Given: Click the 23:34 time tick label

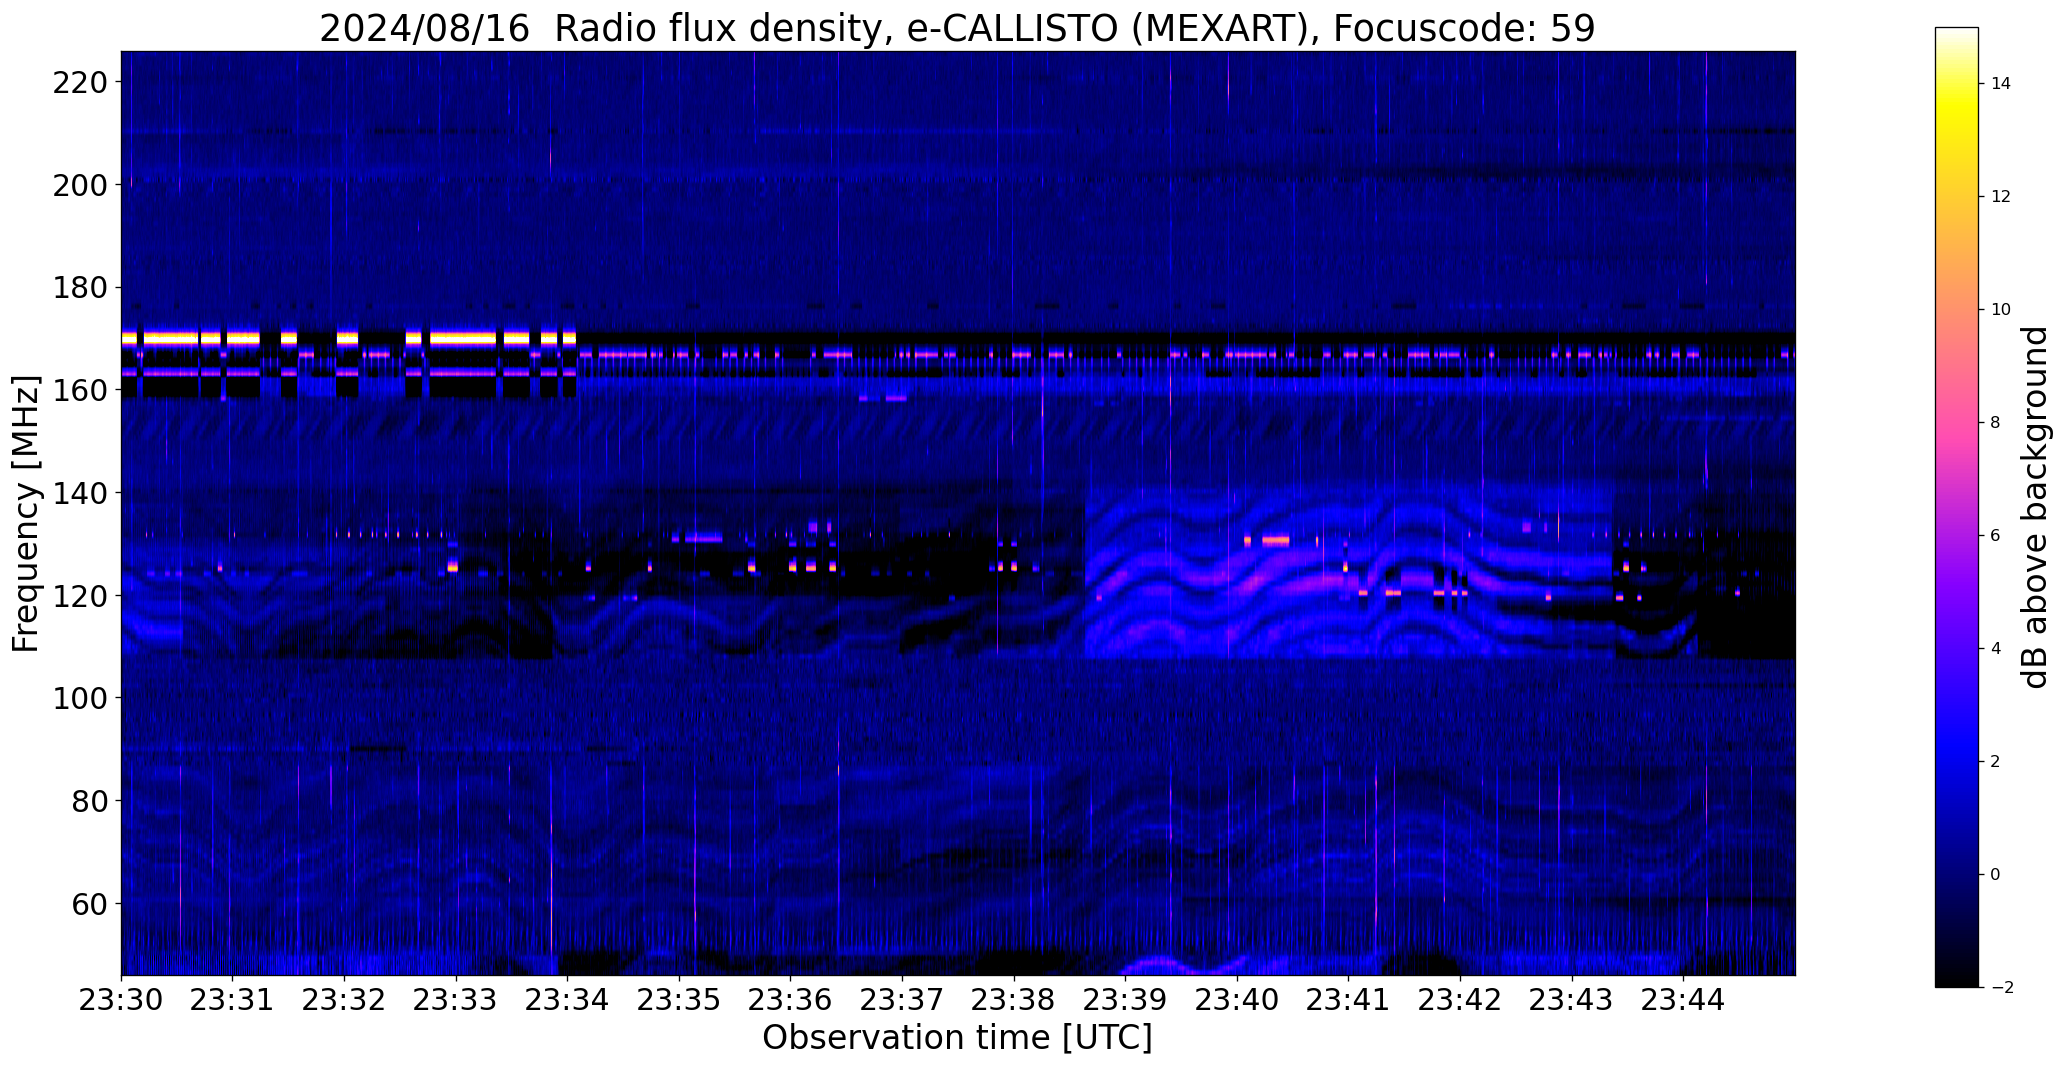Looking at the screenshot, I should 568,1000.
